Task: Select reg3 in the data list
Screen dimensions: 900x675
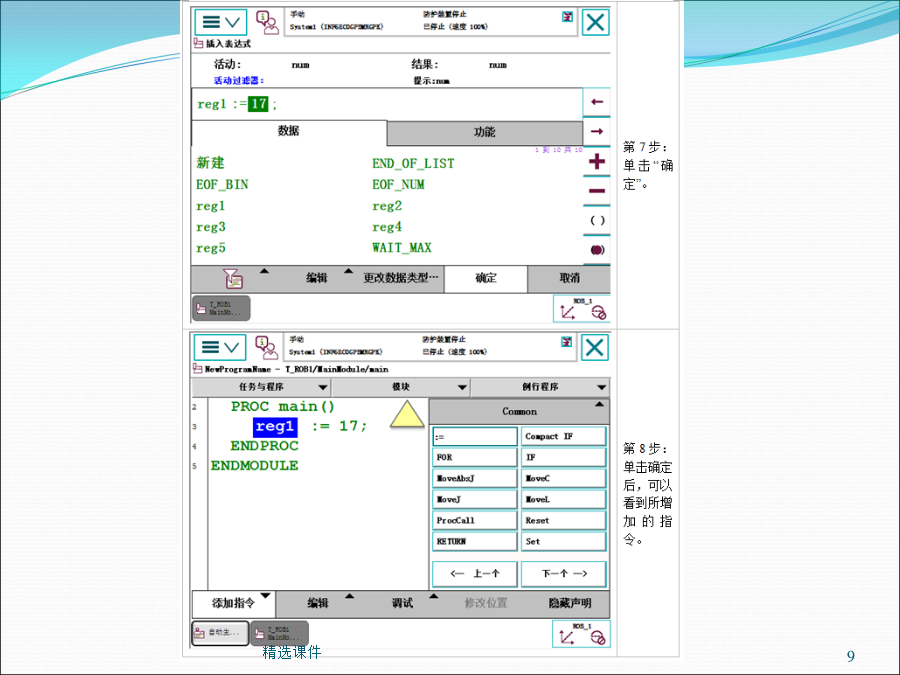Action: click(211, 227)
